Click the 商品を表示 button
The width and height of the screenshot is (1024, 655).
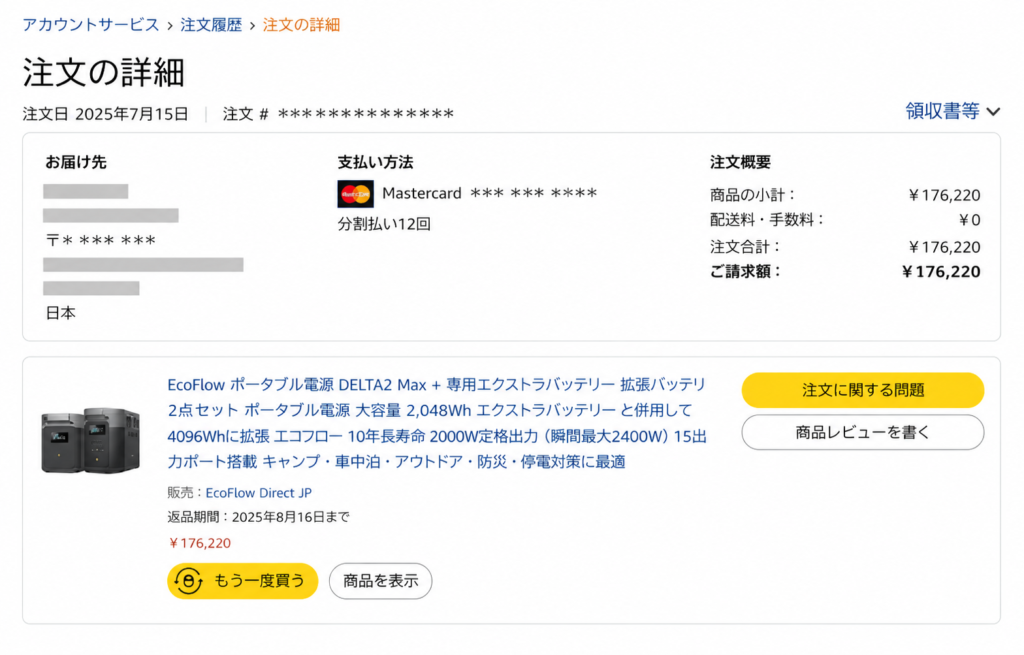pos(381,581)
